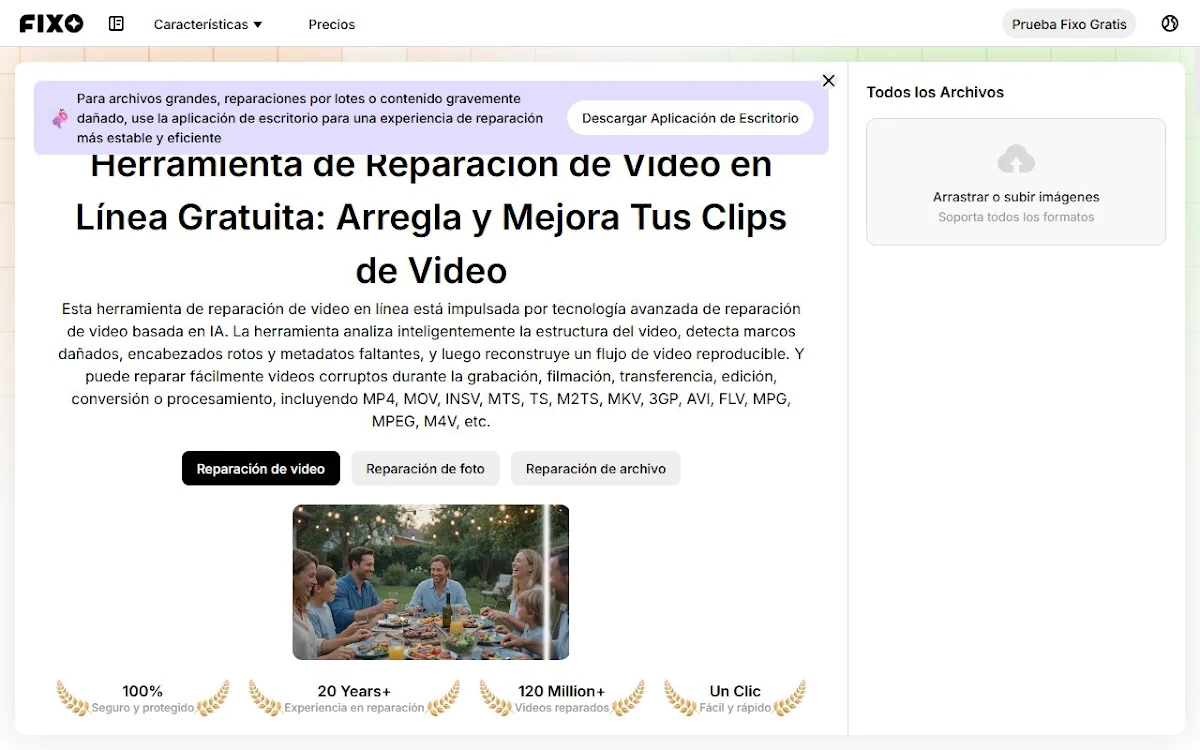Click the 100% Seguro y protegido badge

[142, 698]
